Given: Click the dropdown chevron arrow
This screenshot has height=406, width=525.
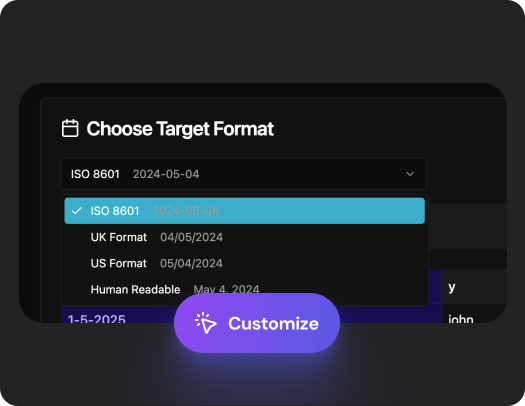Looking at the screenshot, I should [410, 174].
